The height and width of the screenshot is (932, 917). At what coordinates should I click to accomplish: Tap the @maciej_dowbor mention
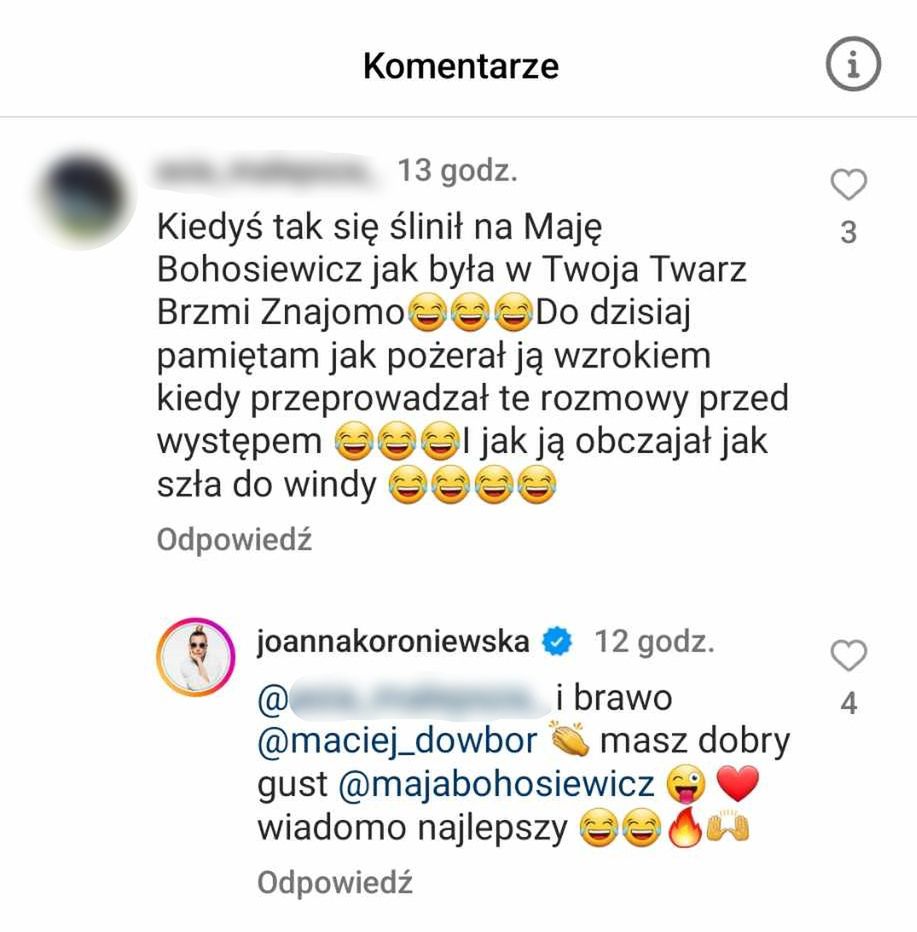397,742
